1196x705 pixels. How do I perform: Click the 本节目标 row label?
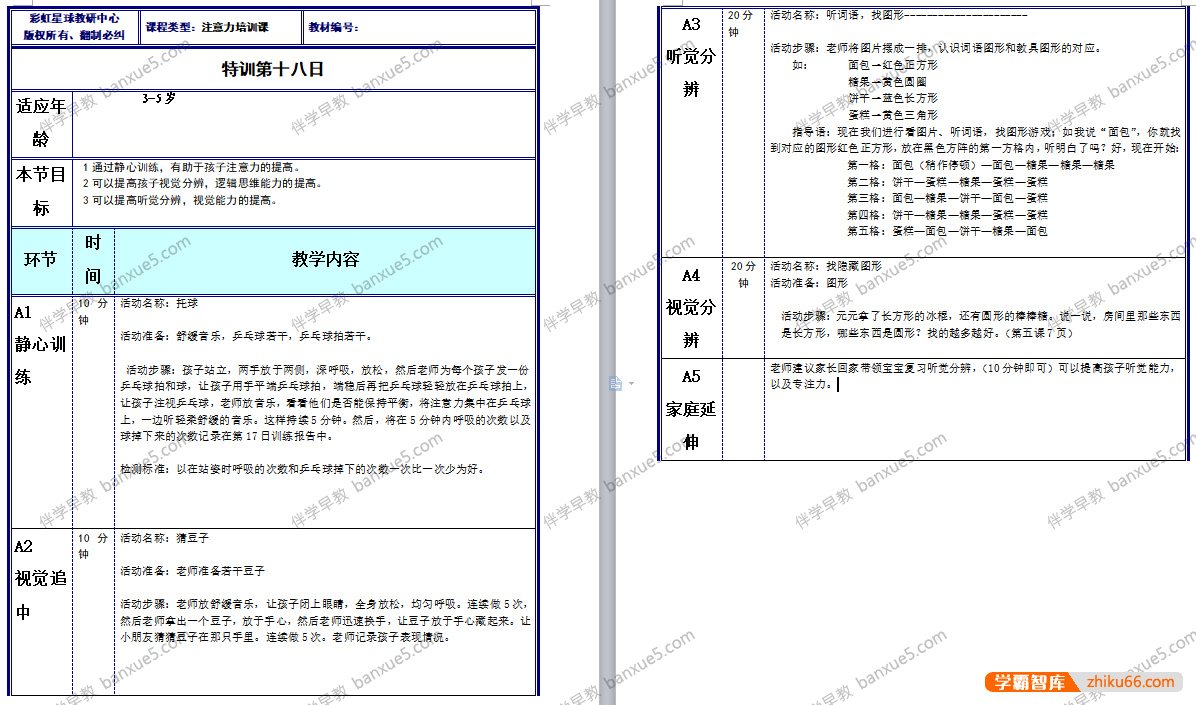pos(41,192)
